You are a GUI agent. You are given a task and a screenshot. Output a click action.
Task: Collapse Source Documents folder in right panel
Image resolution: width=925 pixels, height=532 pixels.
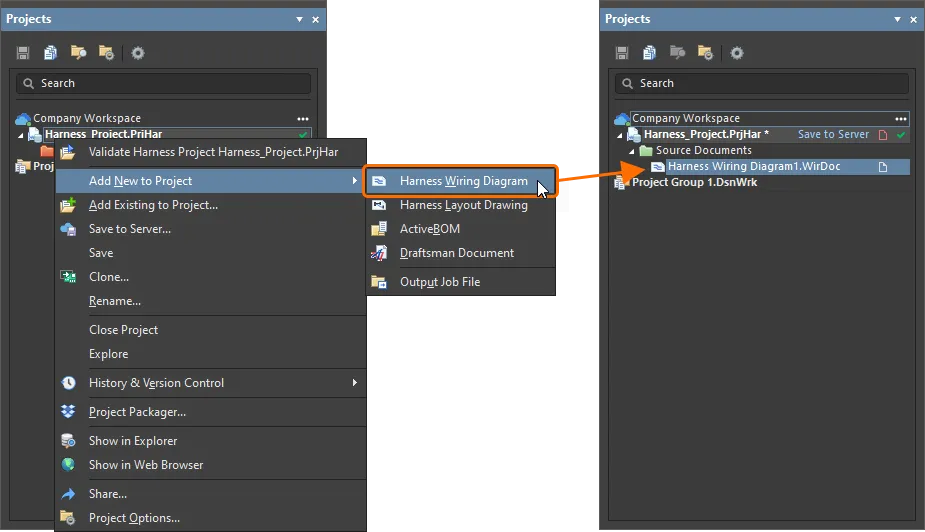[x=632, y=152]
